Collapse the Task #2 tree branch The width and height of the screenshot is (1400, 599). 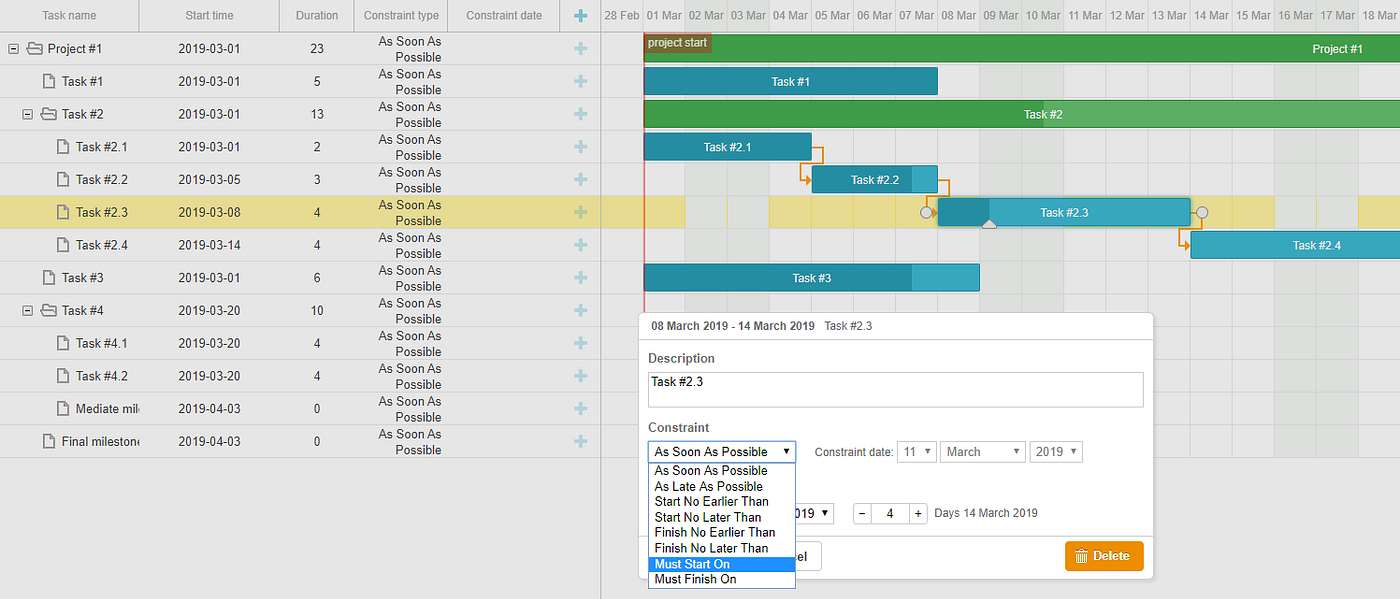tap(27, 114)
